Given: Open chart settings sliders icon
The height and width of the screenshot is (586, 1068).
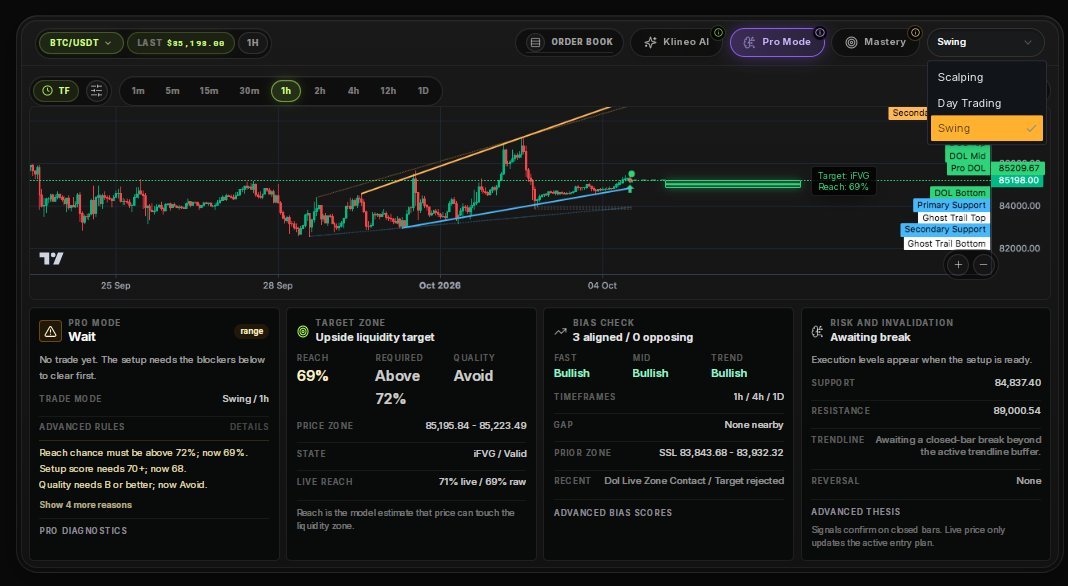Looking at the screenshot, I should [97, 91].
